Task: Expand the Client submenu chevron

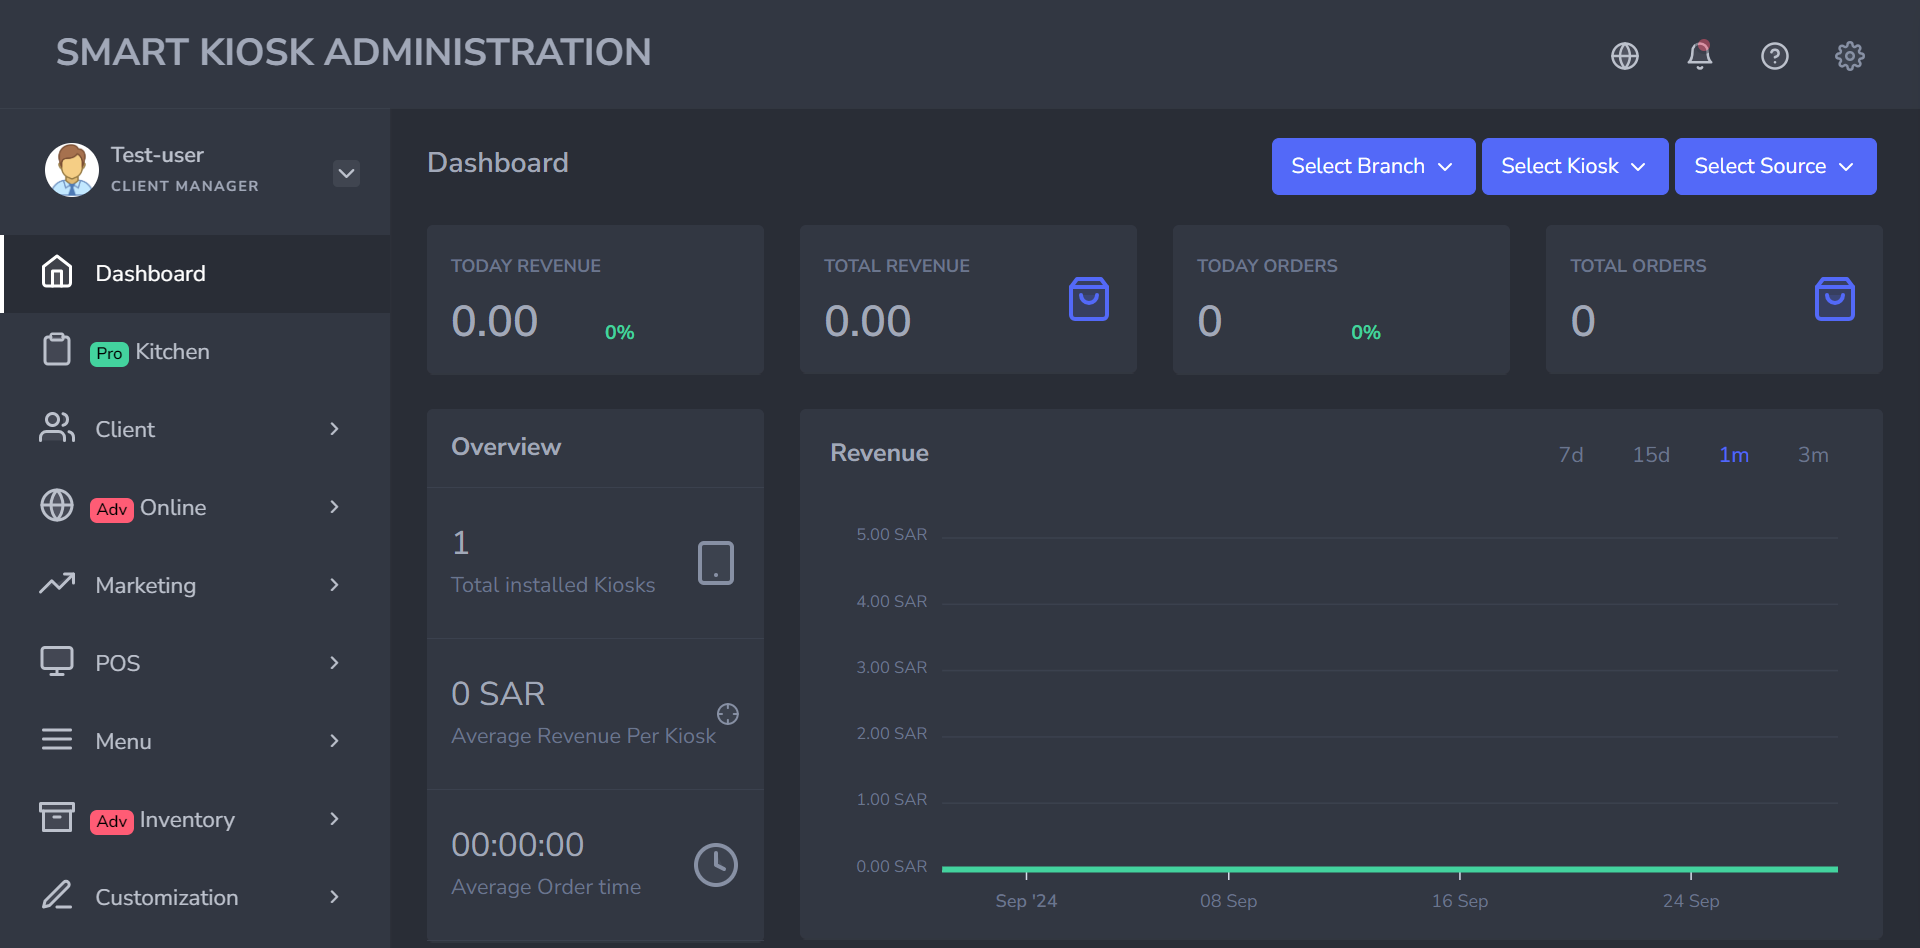Action: click(x=335, y=429)
